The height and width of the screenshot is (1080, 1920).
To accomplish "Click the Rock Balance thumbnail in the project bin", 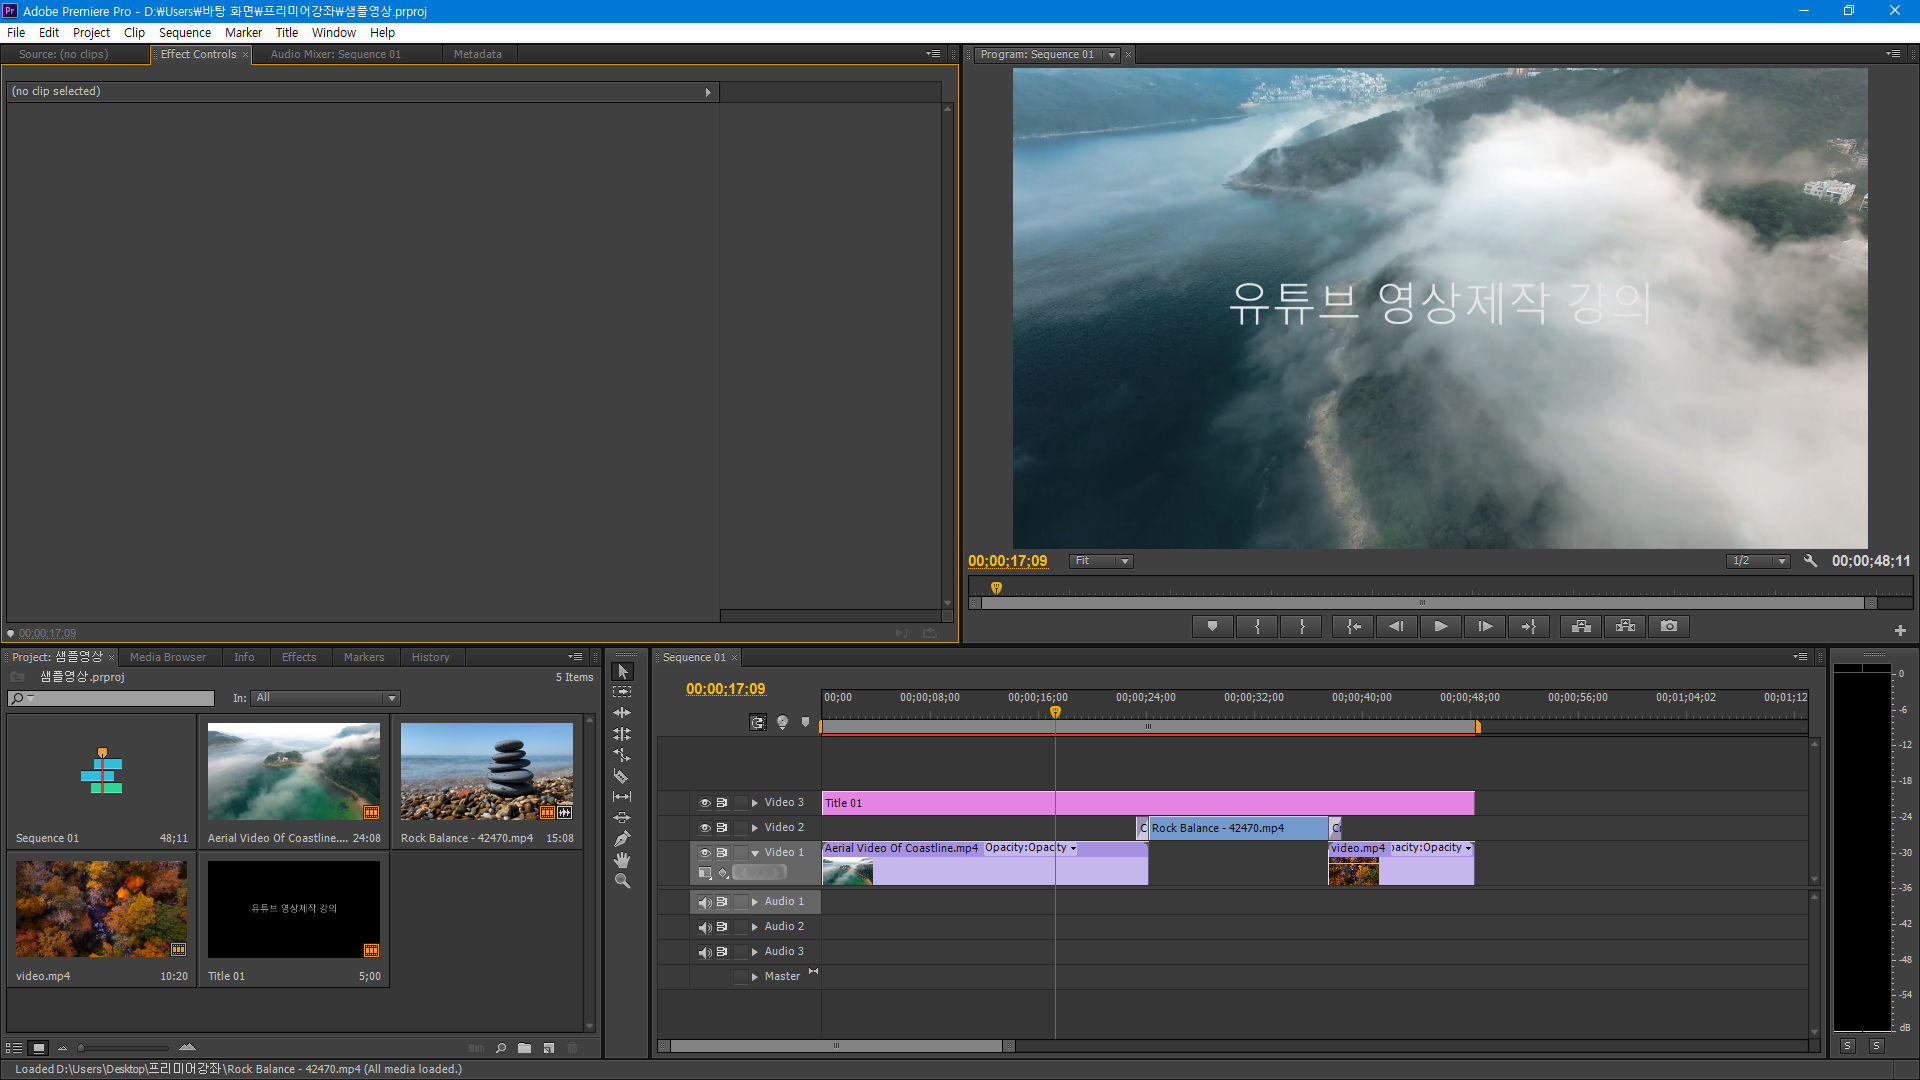I will pos(486,771).
